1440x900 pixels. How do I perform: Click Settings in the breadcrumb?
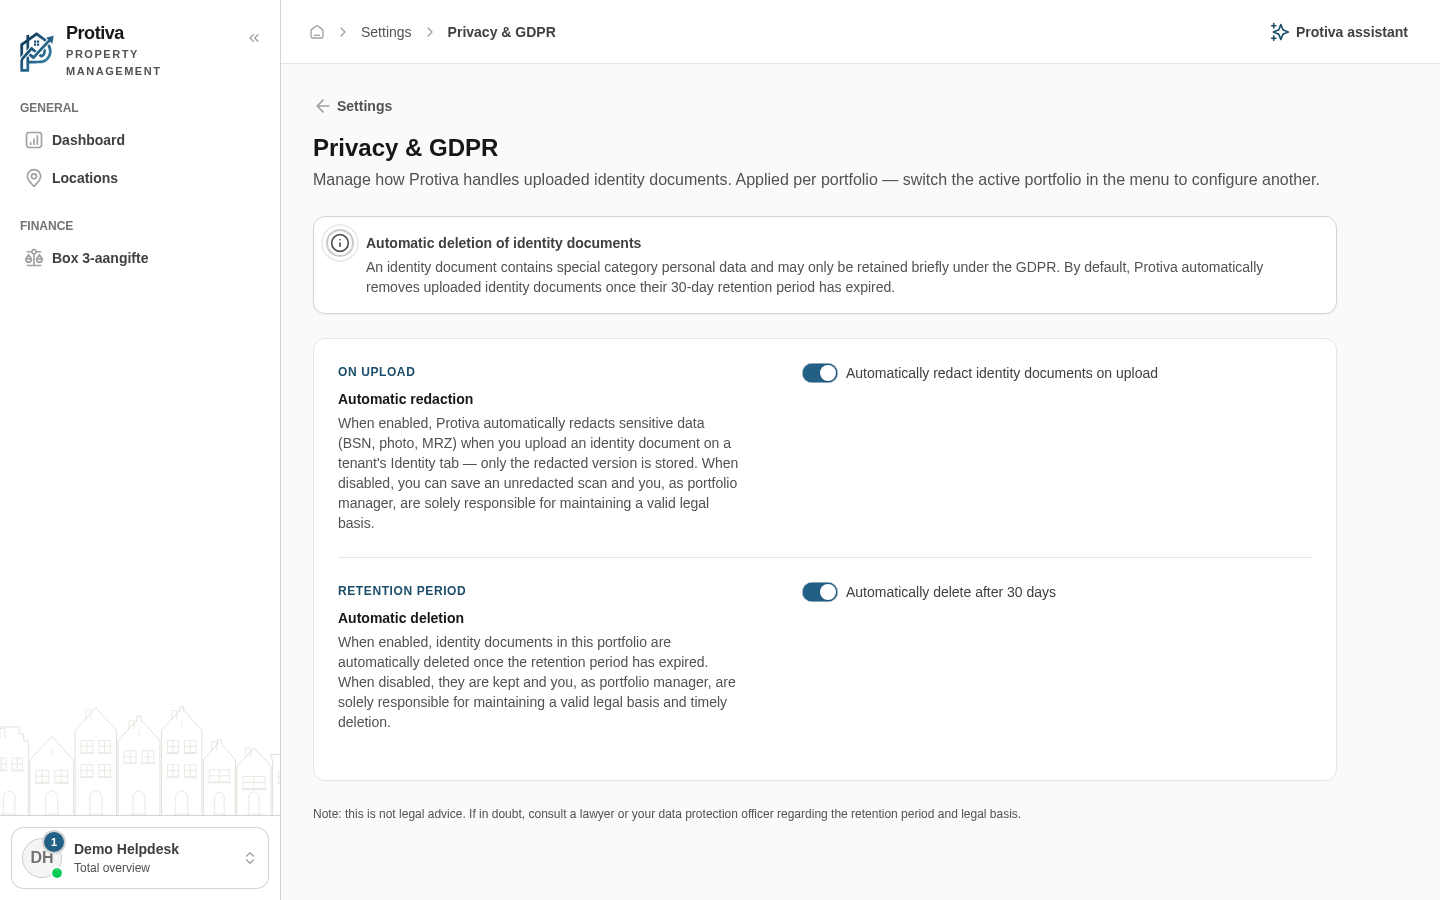pos(386,32)
